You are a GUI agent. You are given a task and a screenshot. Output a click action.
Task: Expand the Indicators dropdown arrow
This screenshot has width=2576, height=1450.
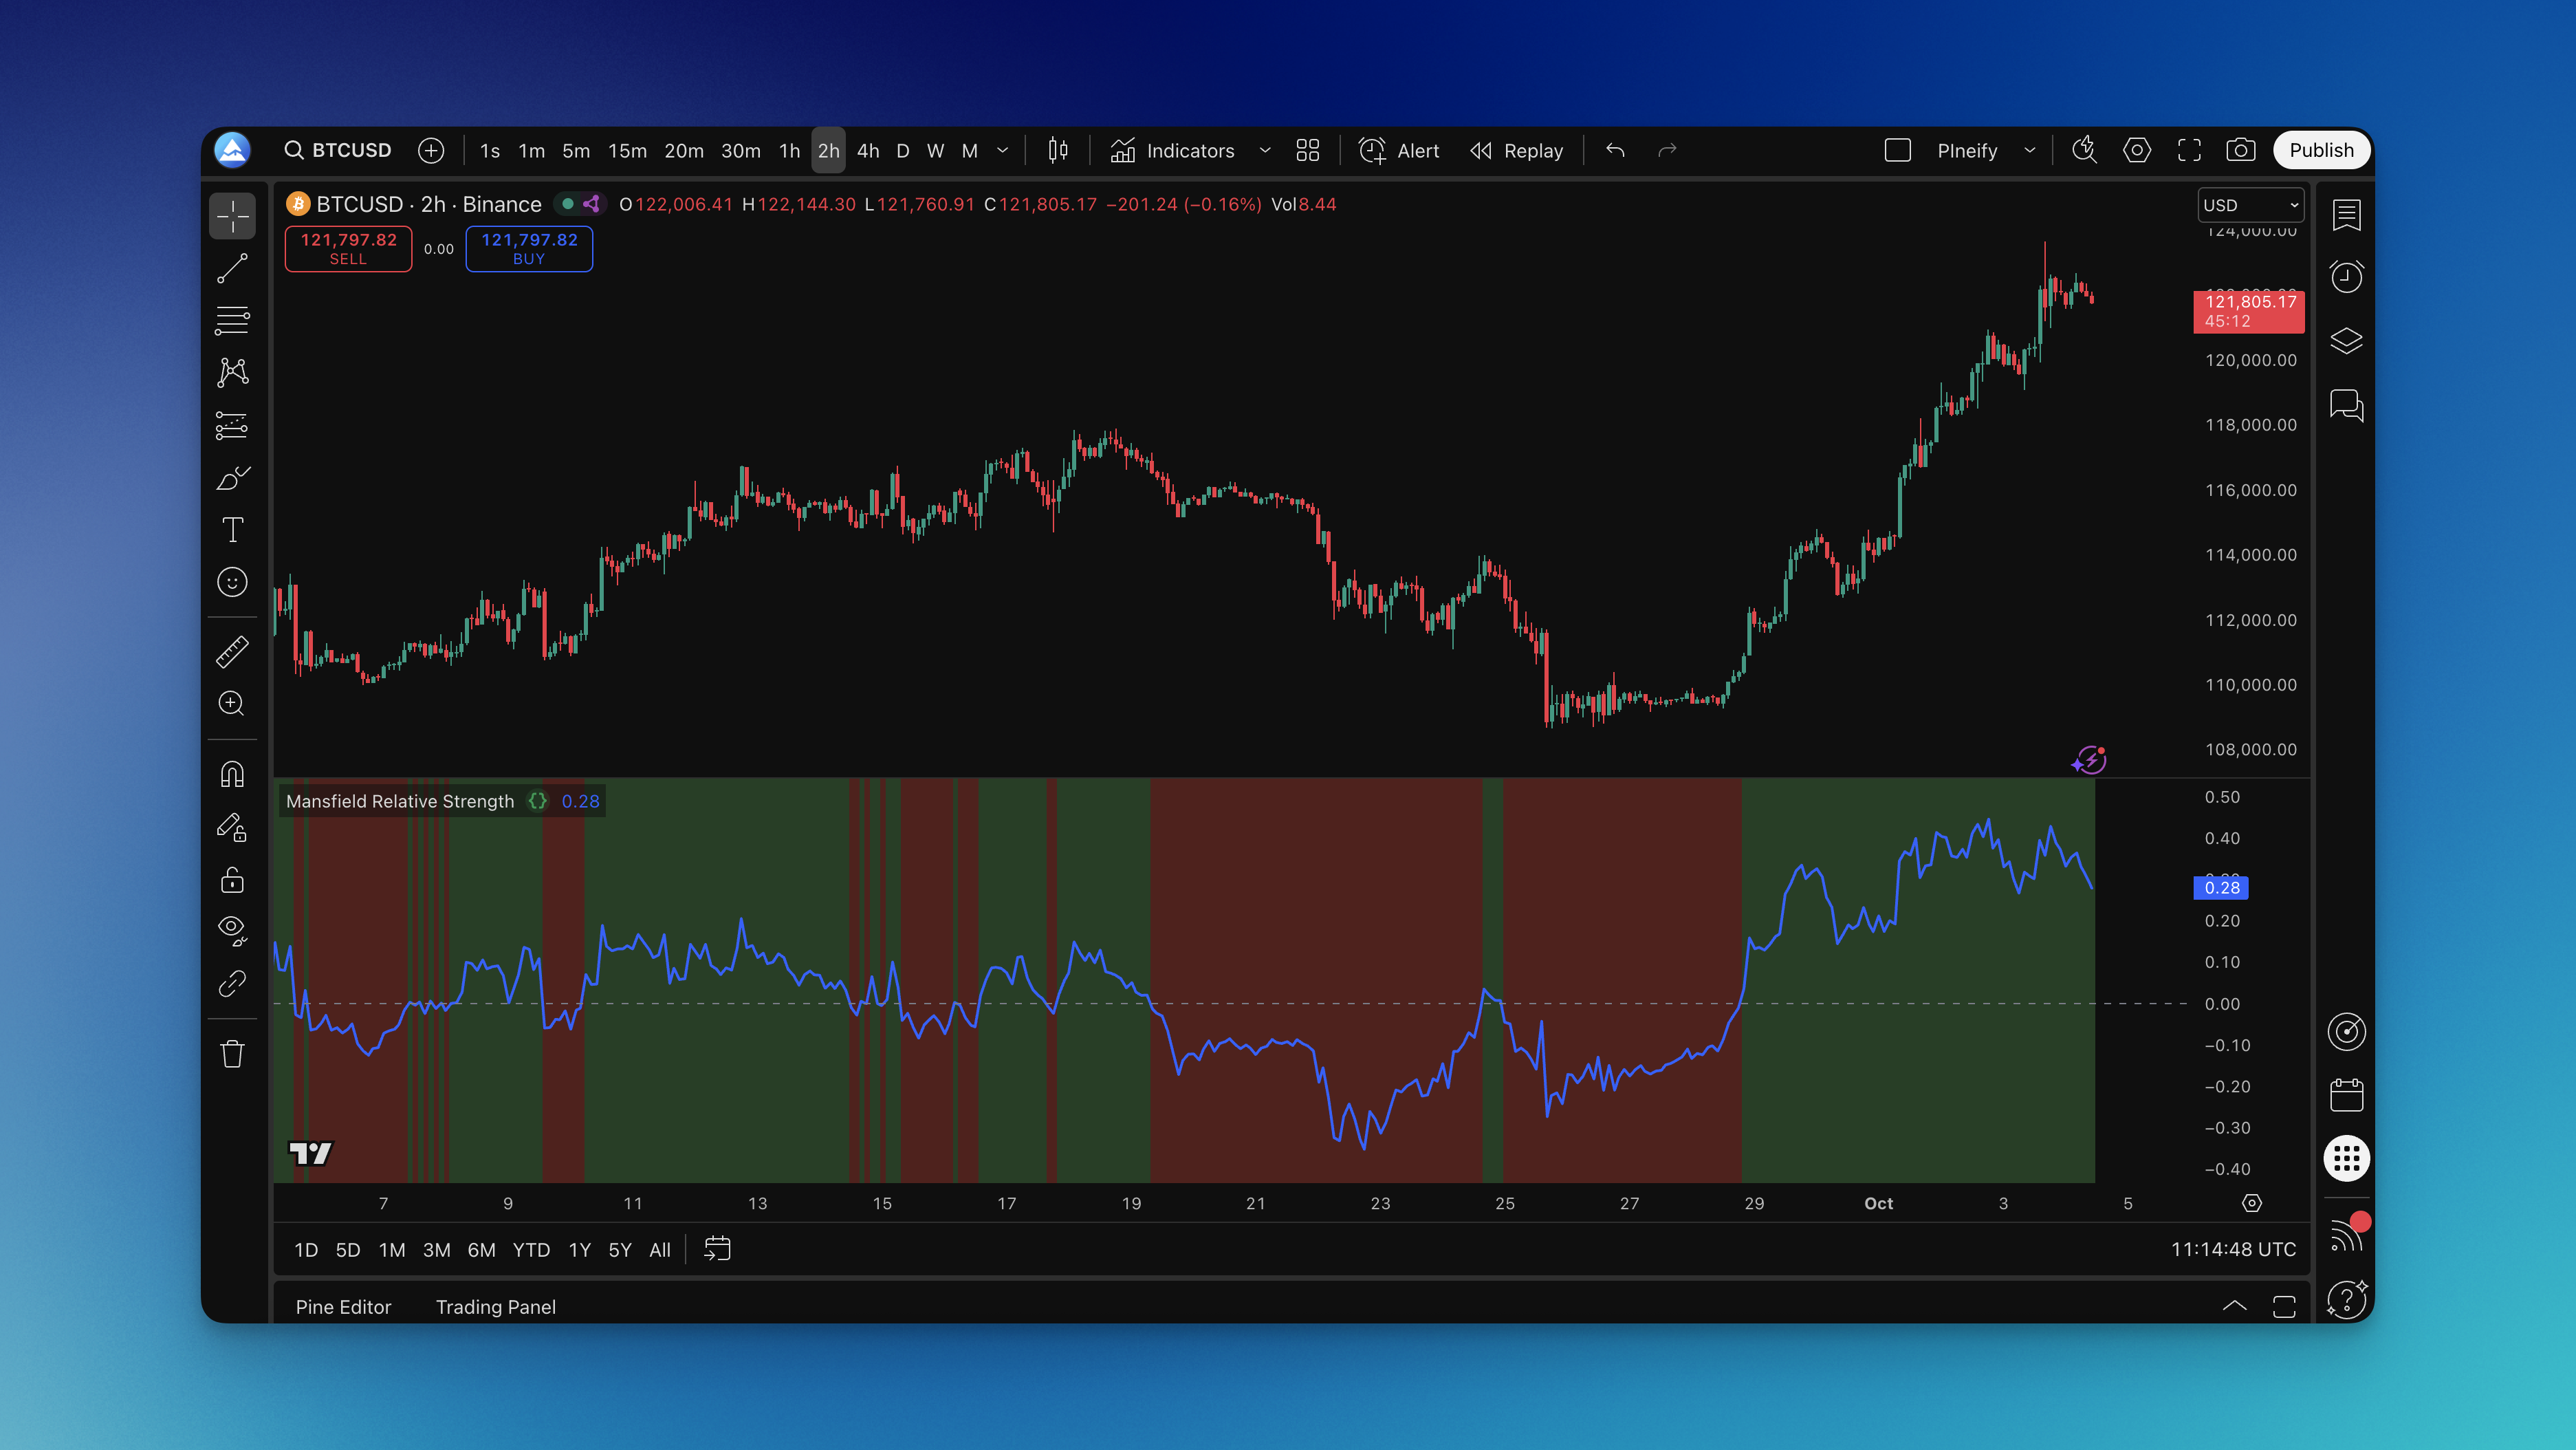tap(1265, 150)
